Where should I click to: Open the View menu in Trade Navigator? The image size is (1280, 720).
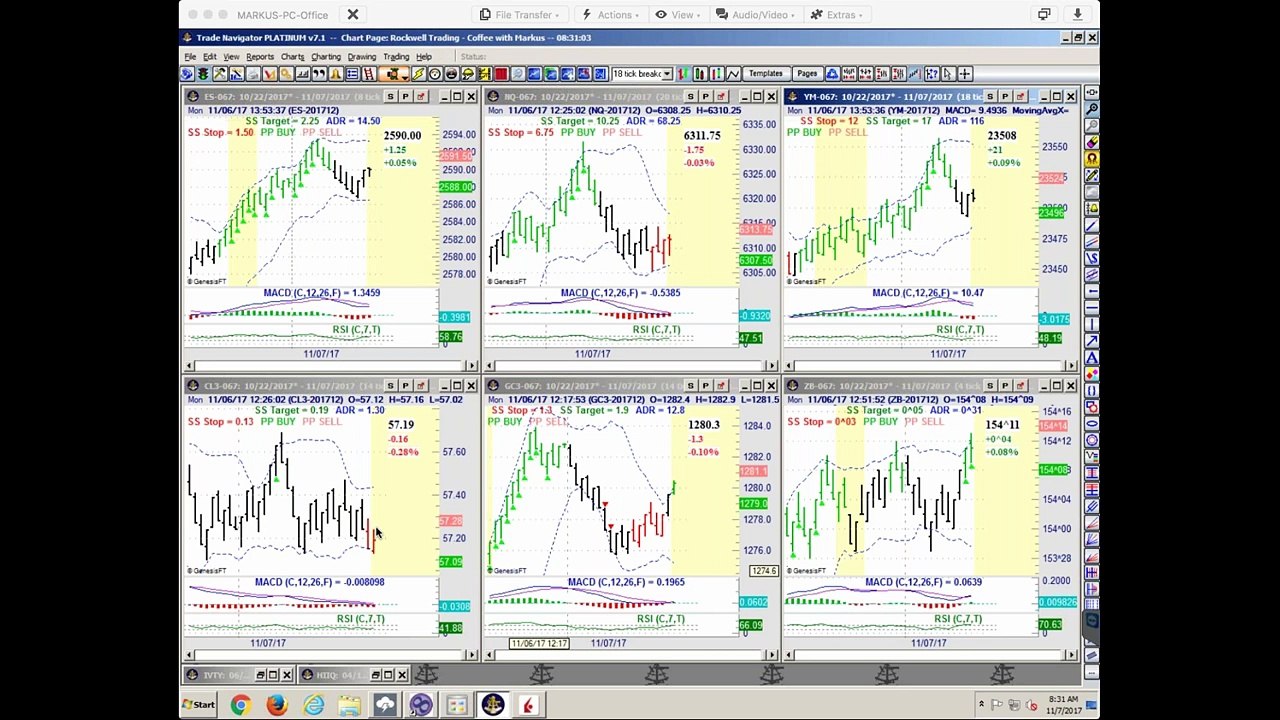pos(231,57)
